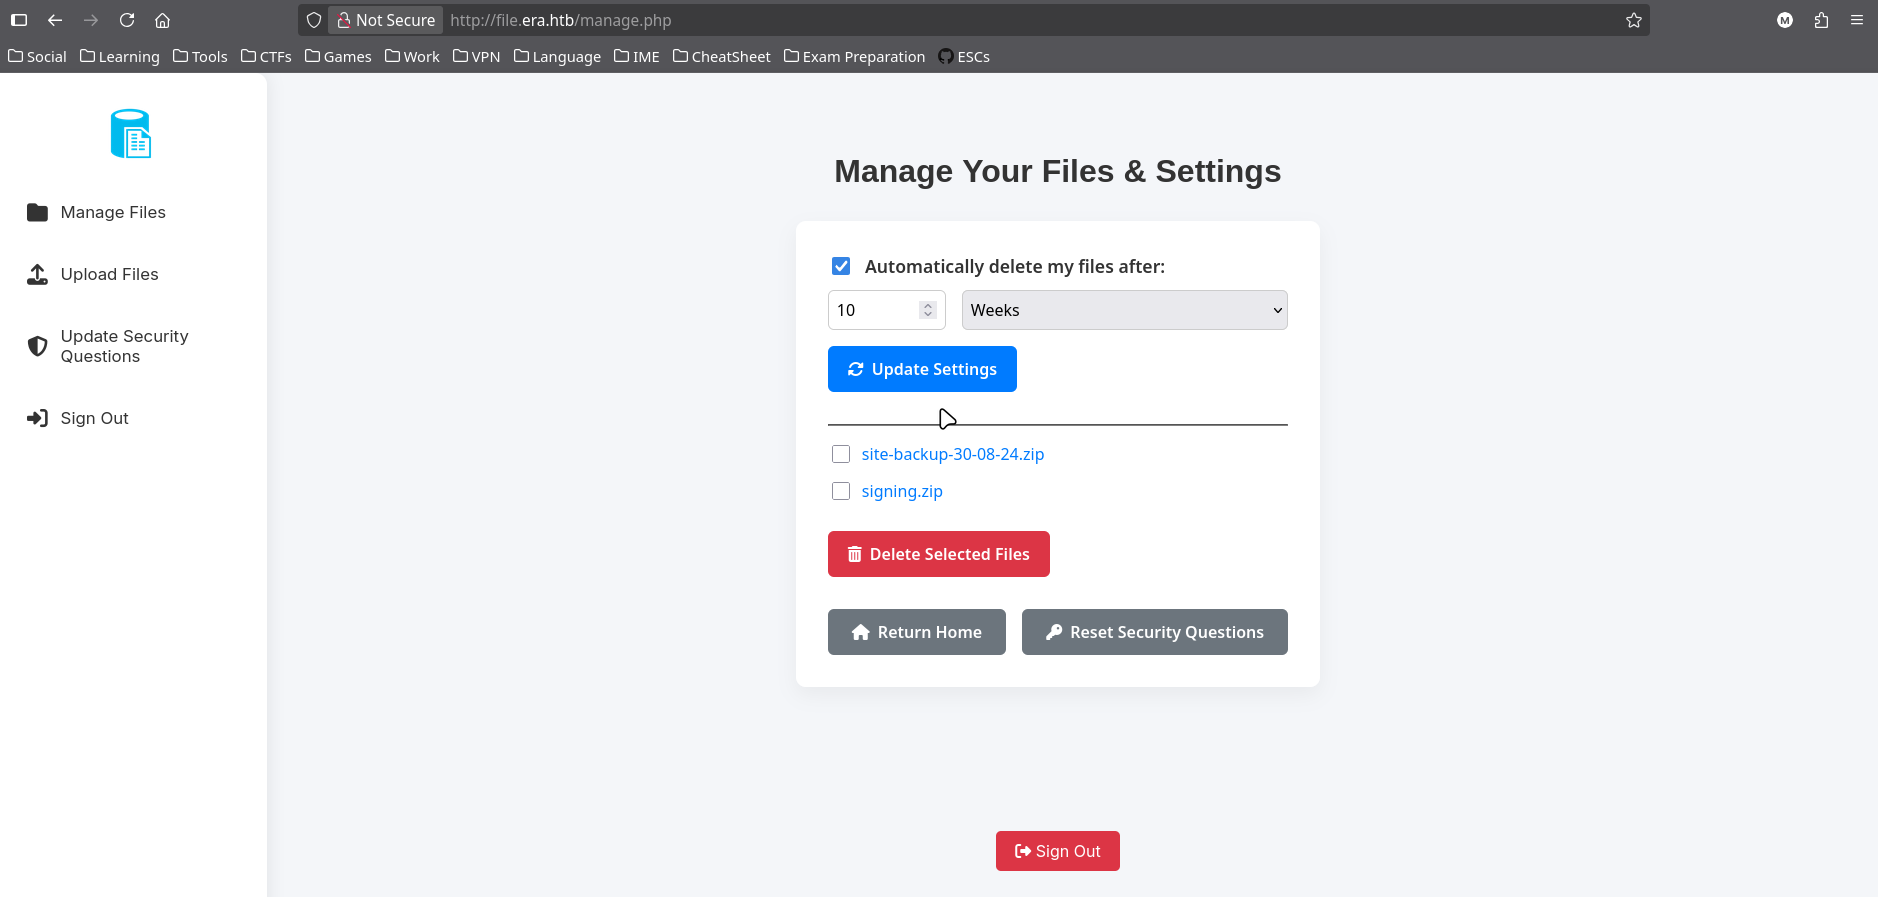This screenshot has width=1878, height=897.
Task: Open the browser extensions icon
Action: click(1821, 20)
